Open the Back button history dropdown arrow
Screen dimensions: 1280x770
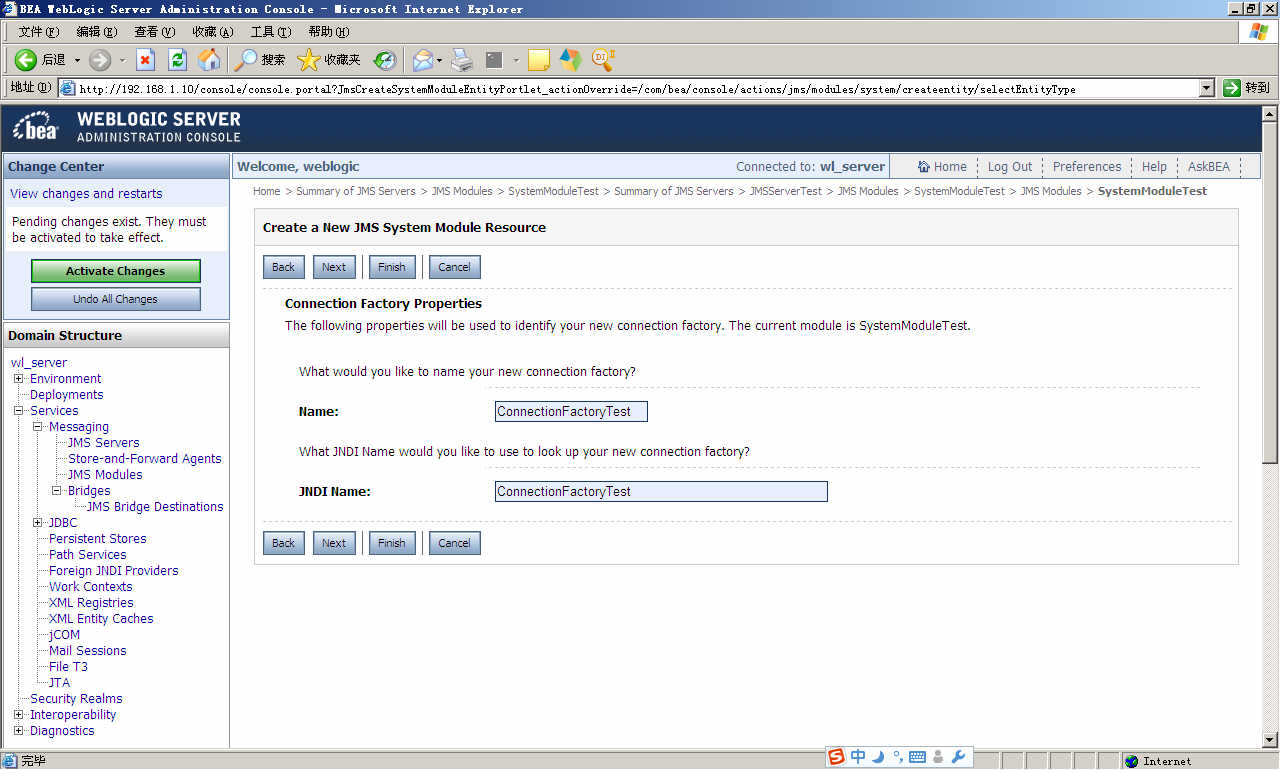tap(77, 60)
